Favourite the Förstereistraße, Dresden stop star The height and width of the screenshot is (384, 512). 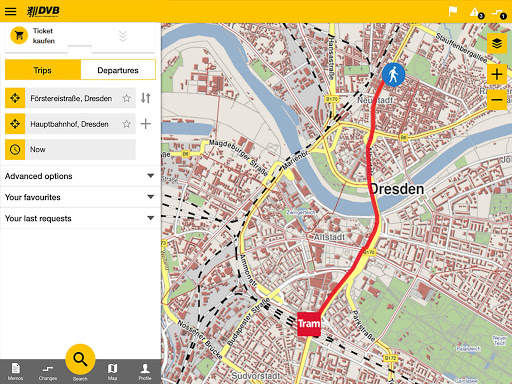click(x=127, y=98)
